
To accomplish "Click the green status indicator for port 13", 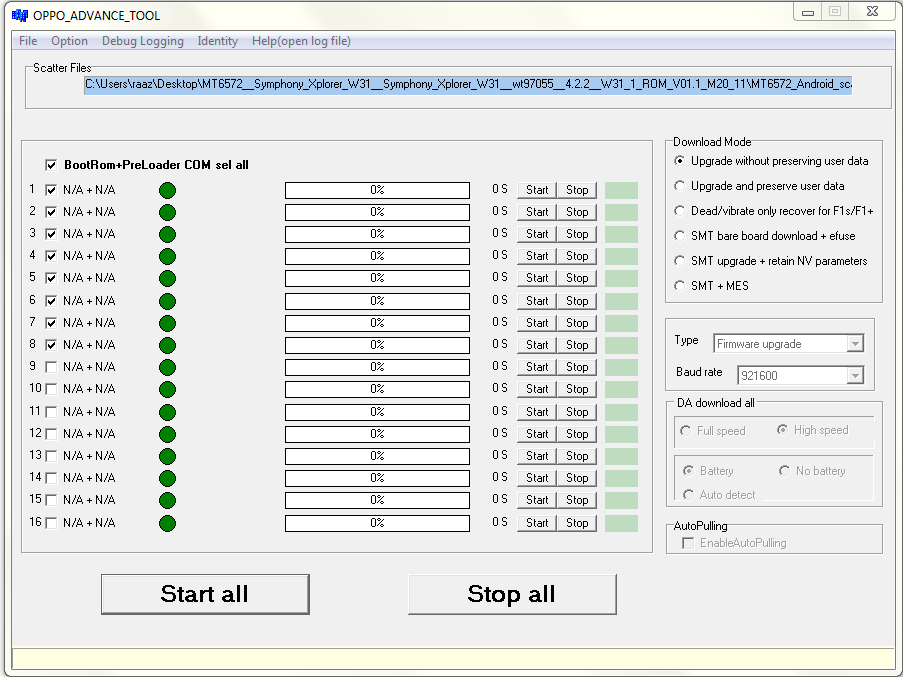I will point(167,457).
